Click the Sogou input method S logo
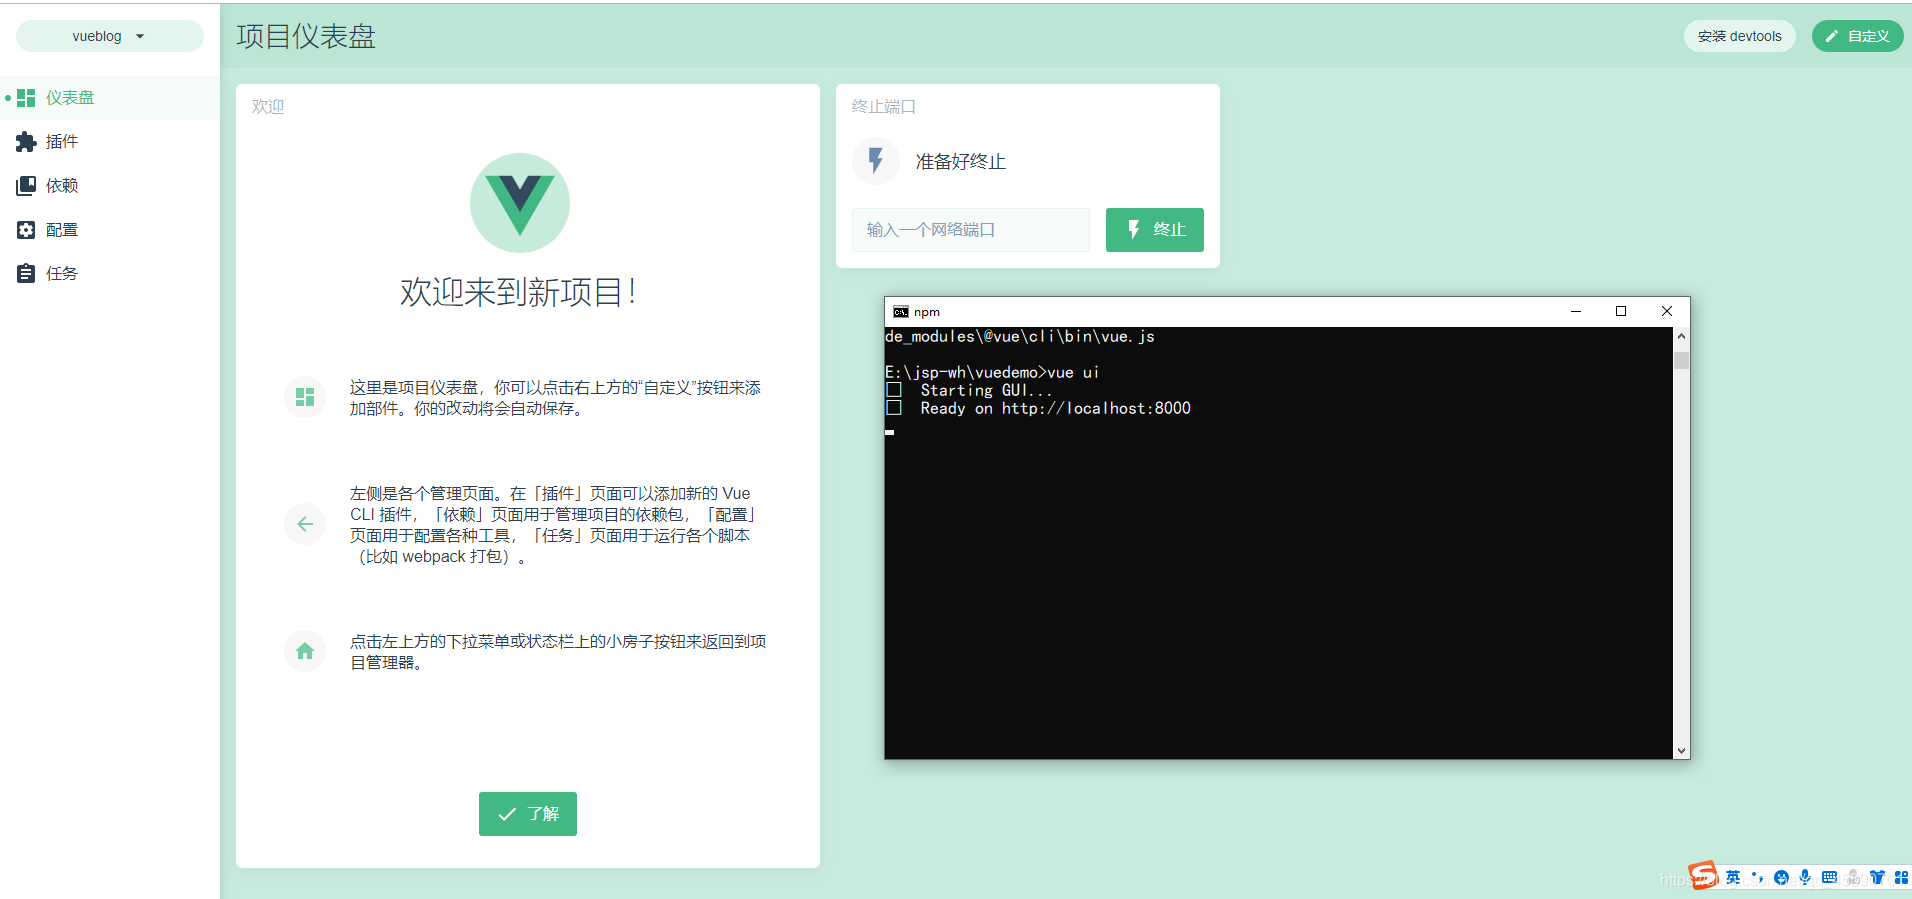 click(1703, 876)
